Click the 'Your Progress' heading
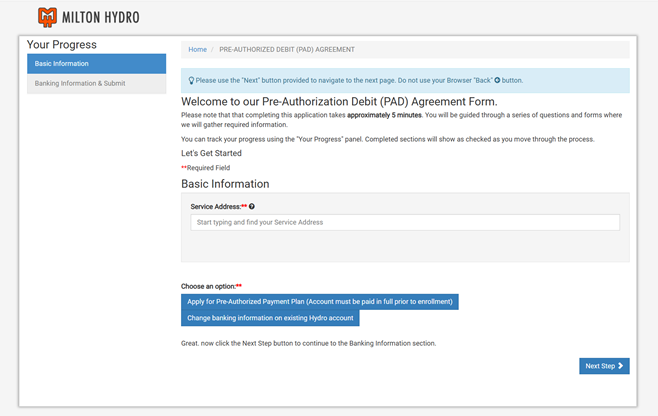This screenshot has height=416, width=658. point(62,44)
